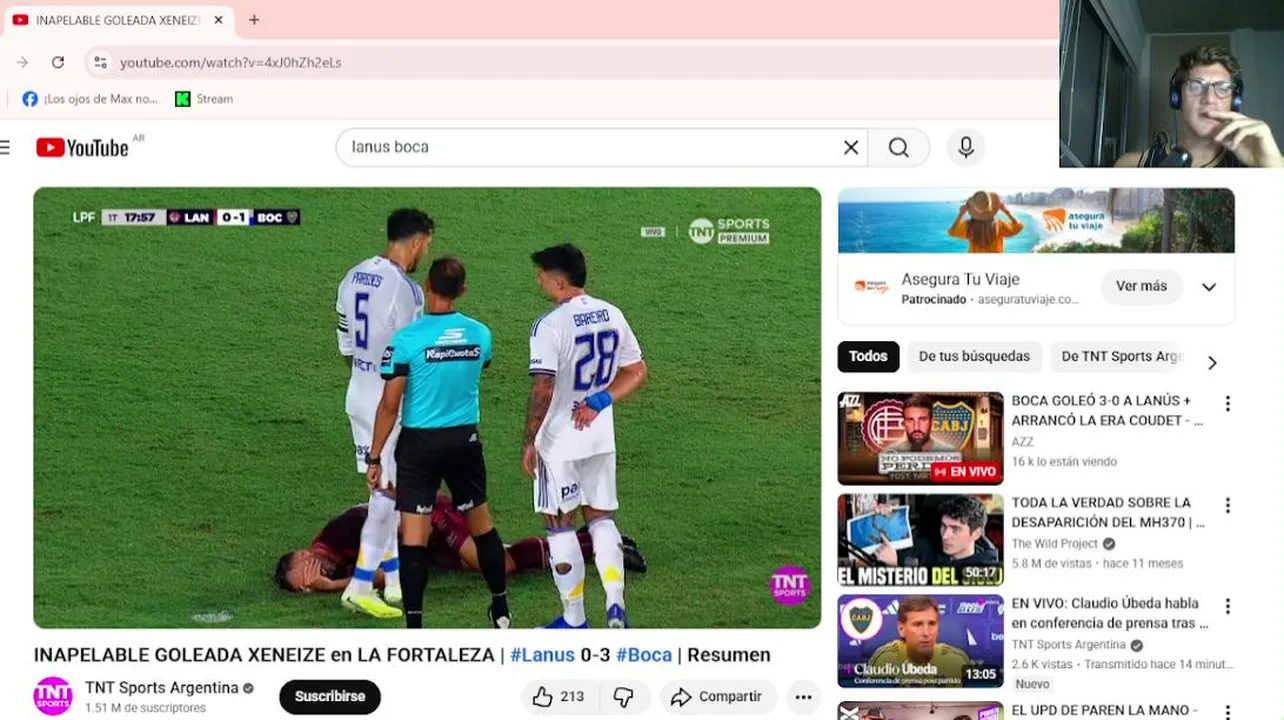
Task: Subscribe with the Suscribirse button
Action: pyautogui.click(x=330, y=696)
